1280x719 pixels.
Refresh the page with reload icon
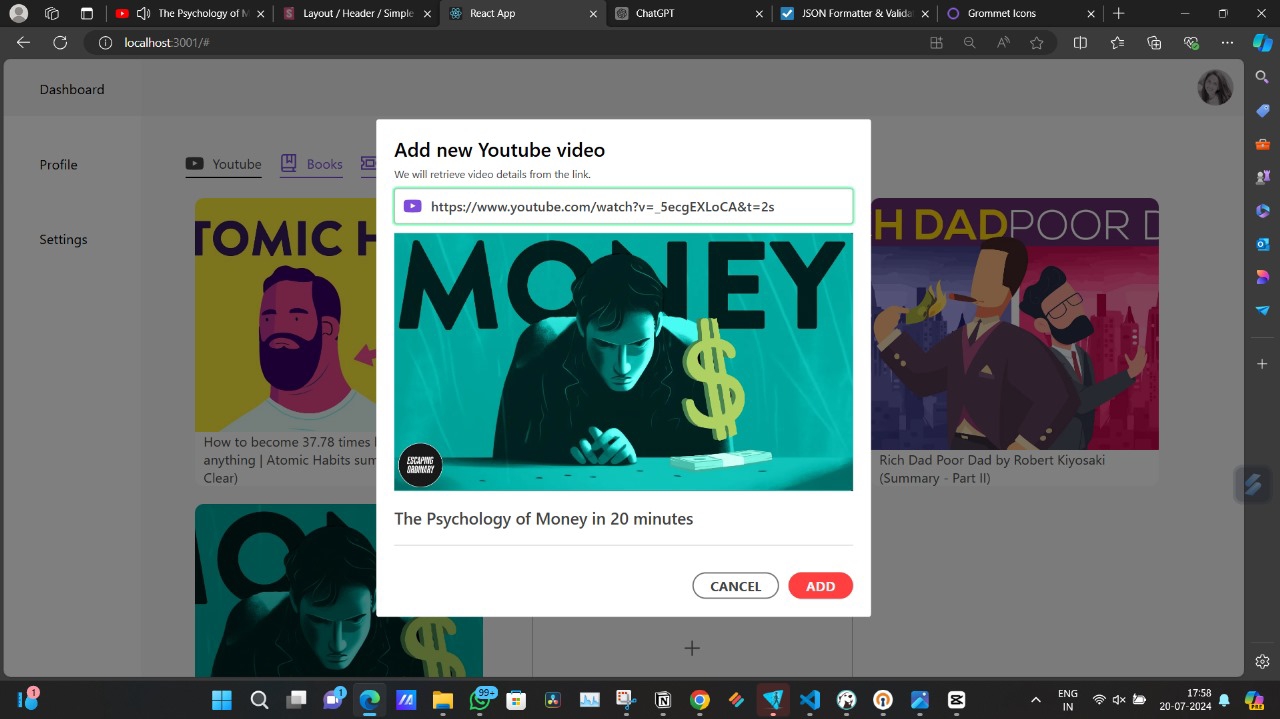(60, 43)
